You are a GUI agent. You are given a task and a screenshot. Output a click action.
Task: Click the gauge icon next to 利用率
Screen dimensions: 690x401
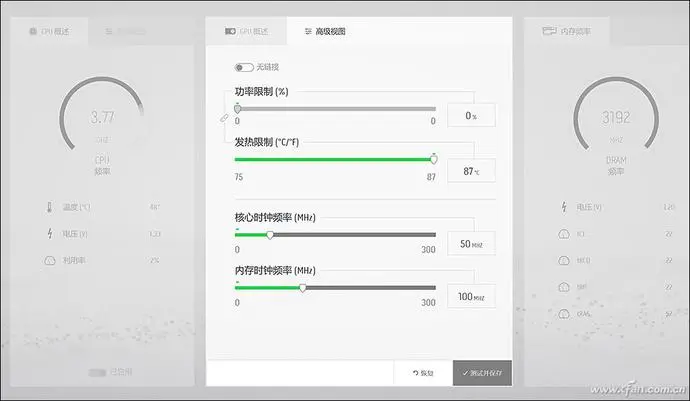[x=50, y=261]
